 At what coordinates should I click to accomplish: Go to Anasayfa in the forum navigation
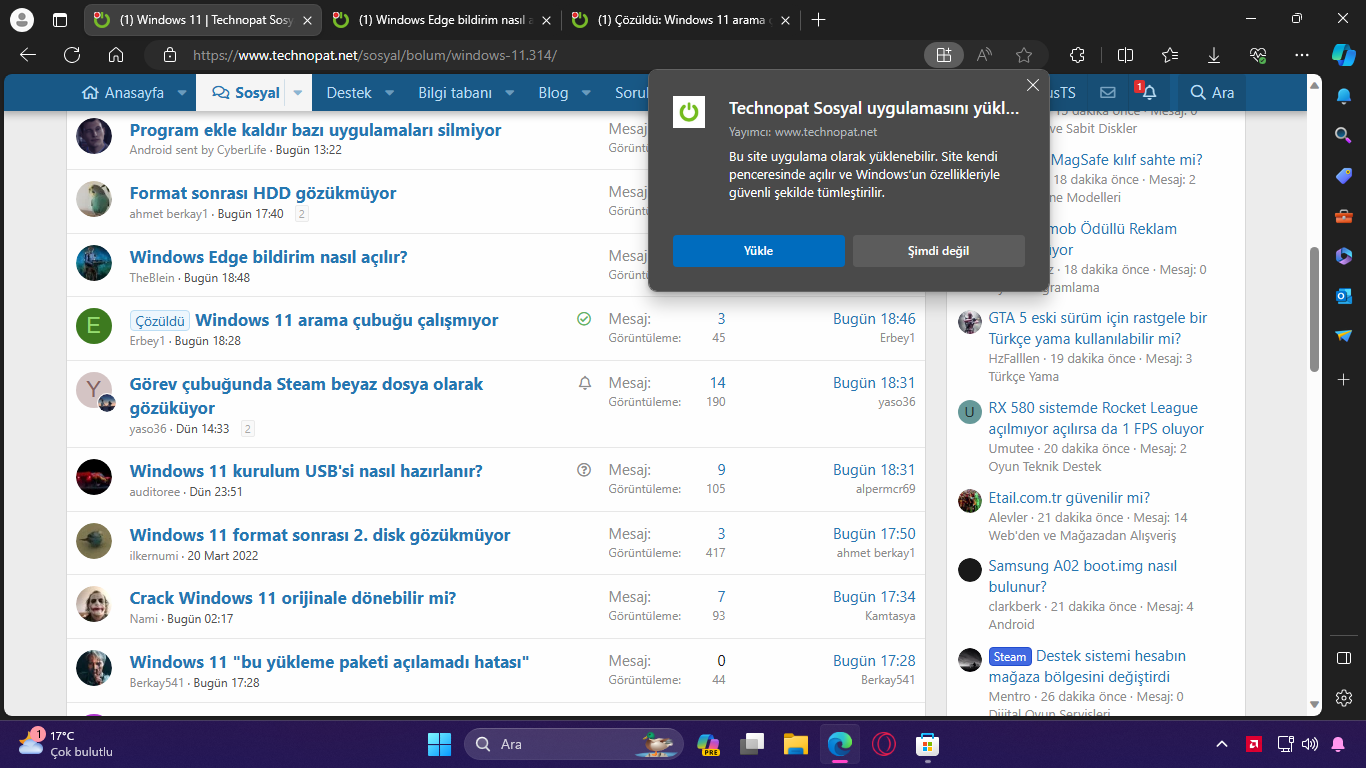tap(123, 93)
